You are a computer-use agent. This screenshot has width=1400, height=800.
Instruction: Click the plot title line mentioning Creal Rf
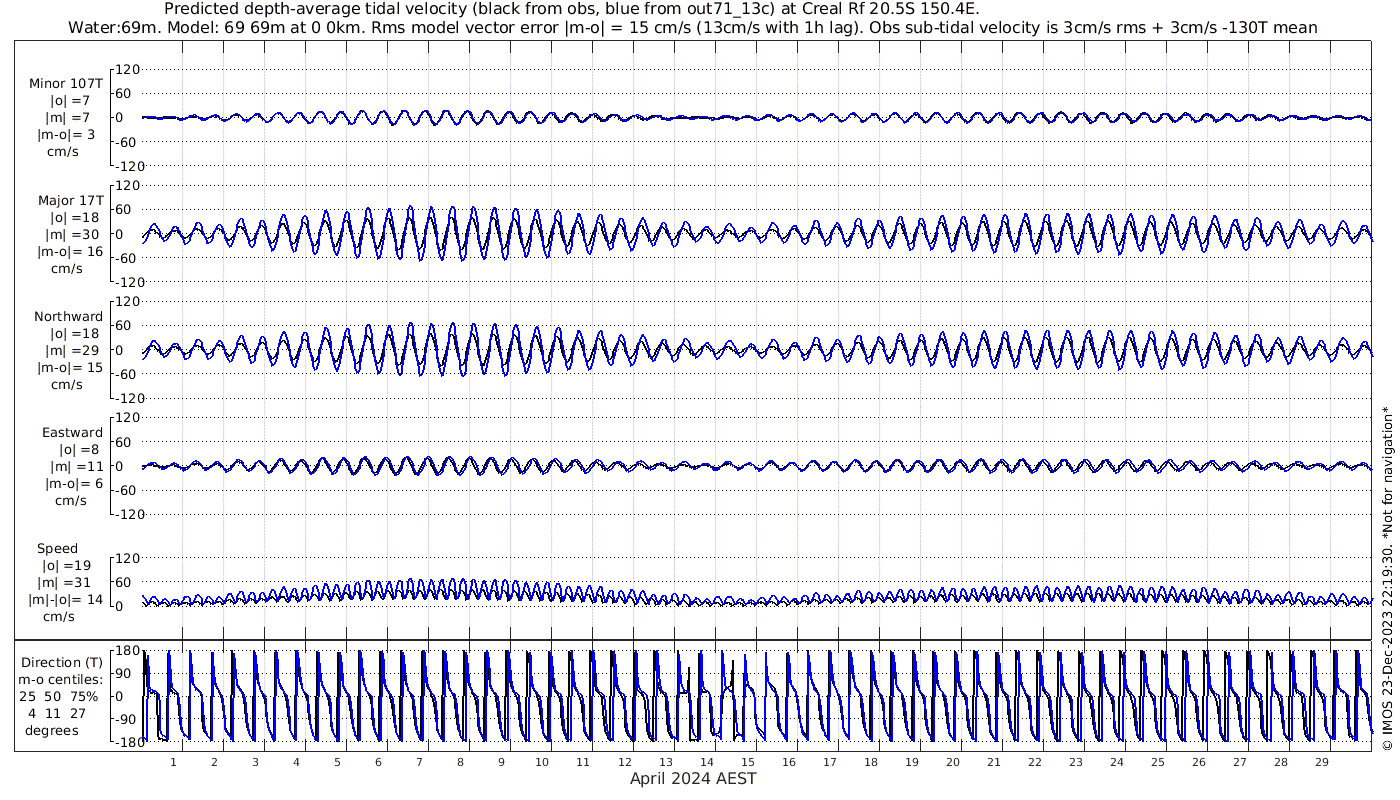571,9
